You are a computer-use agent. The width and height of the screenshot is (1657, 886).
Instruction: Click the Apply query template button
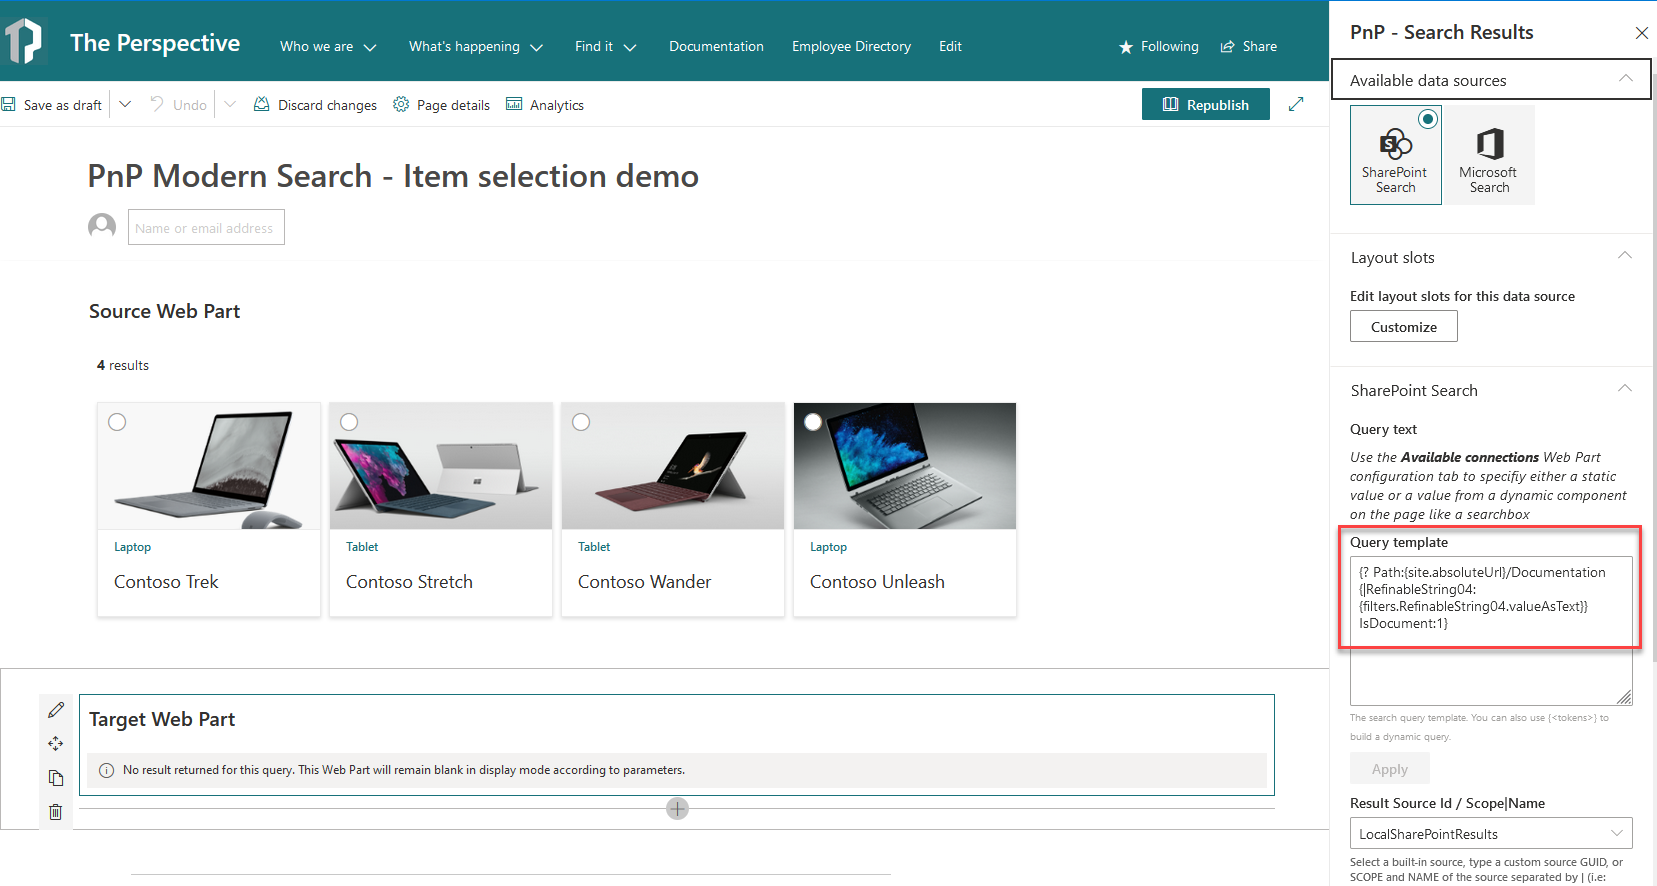click(1389, 768)
